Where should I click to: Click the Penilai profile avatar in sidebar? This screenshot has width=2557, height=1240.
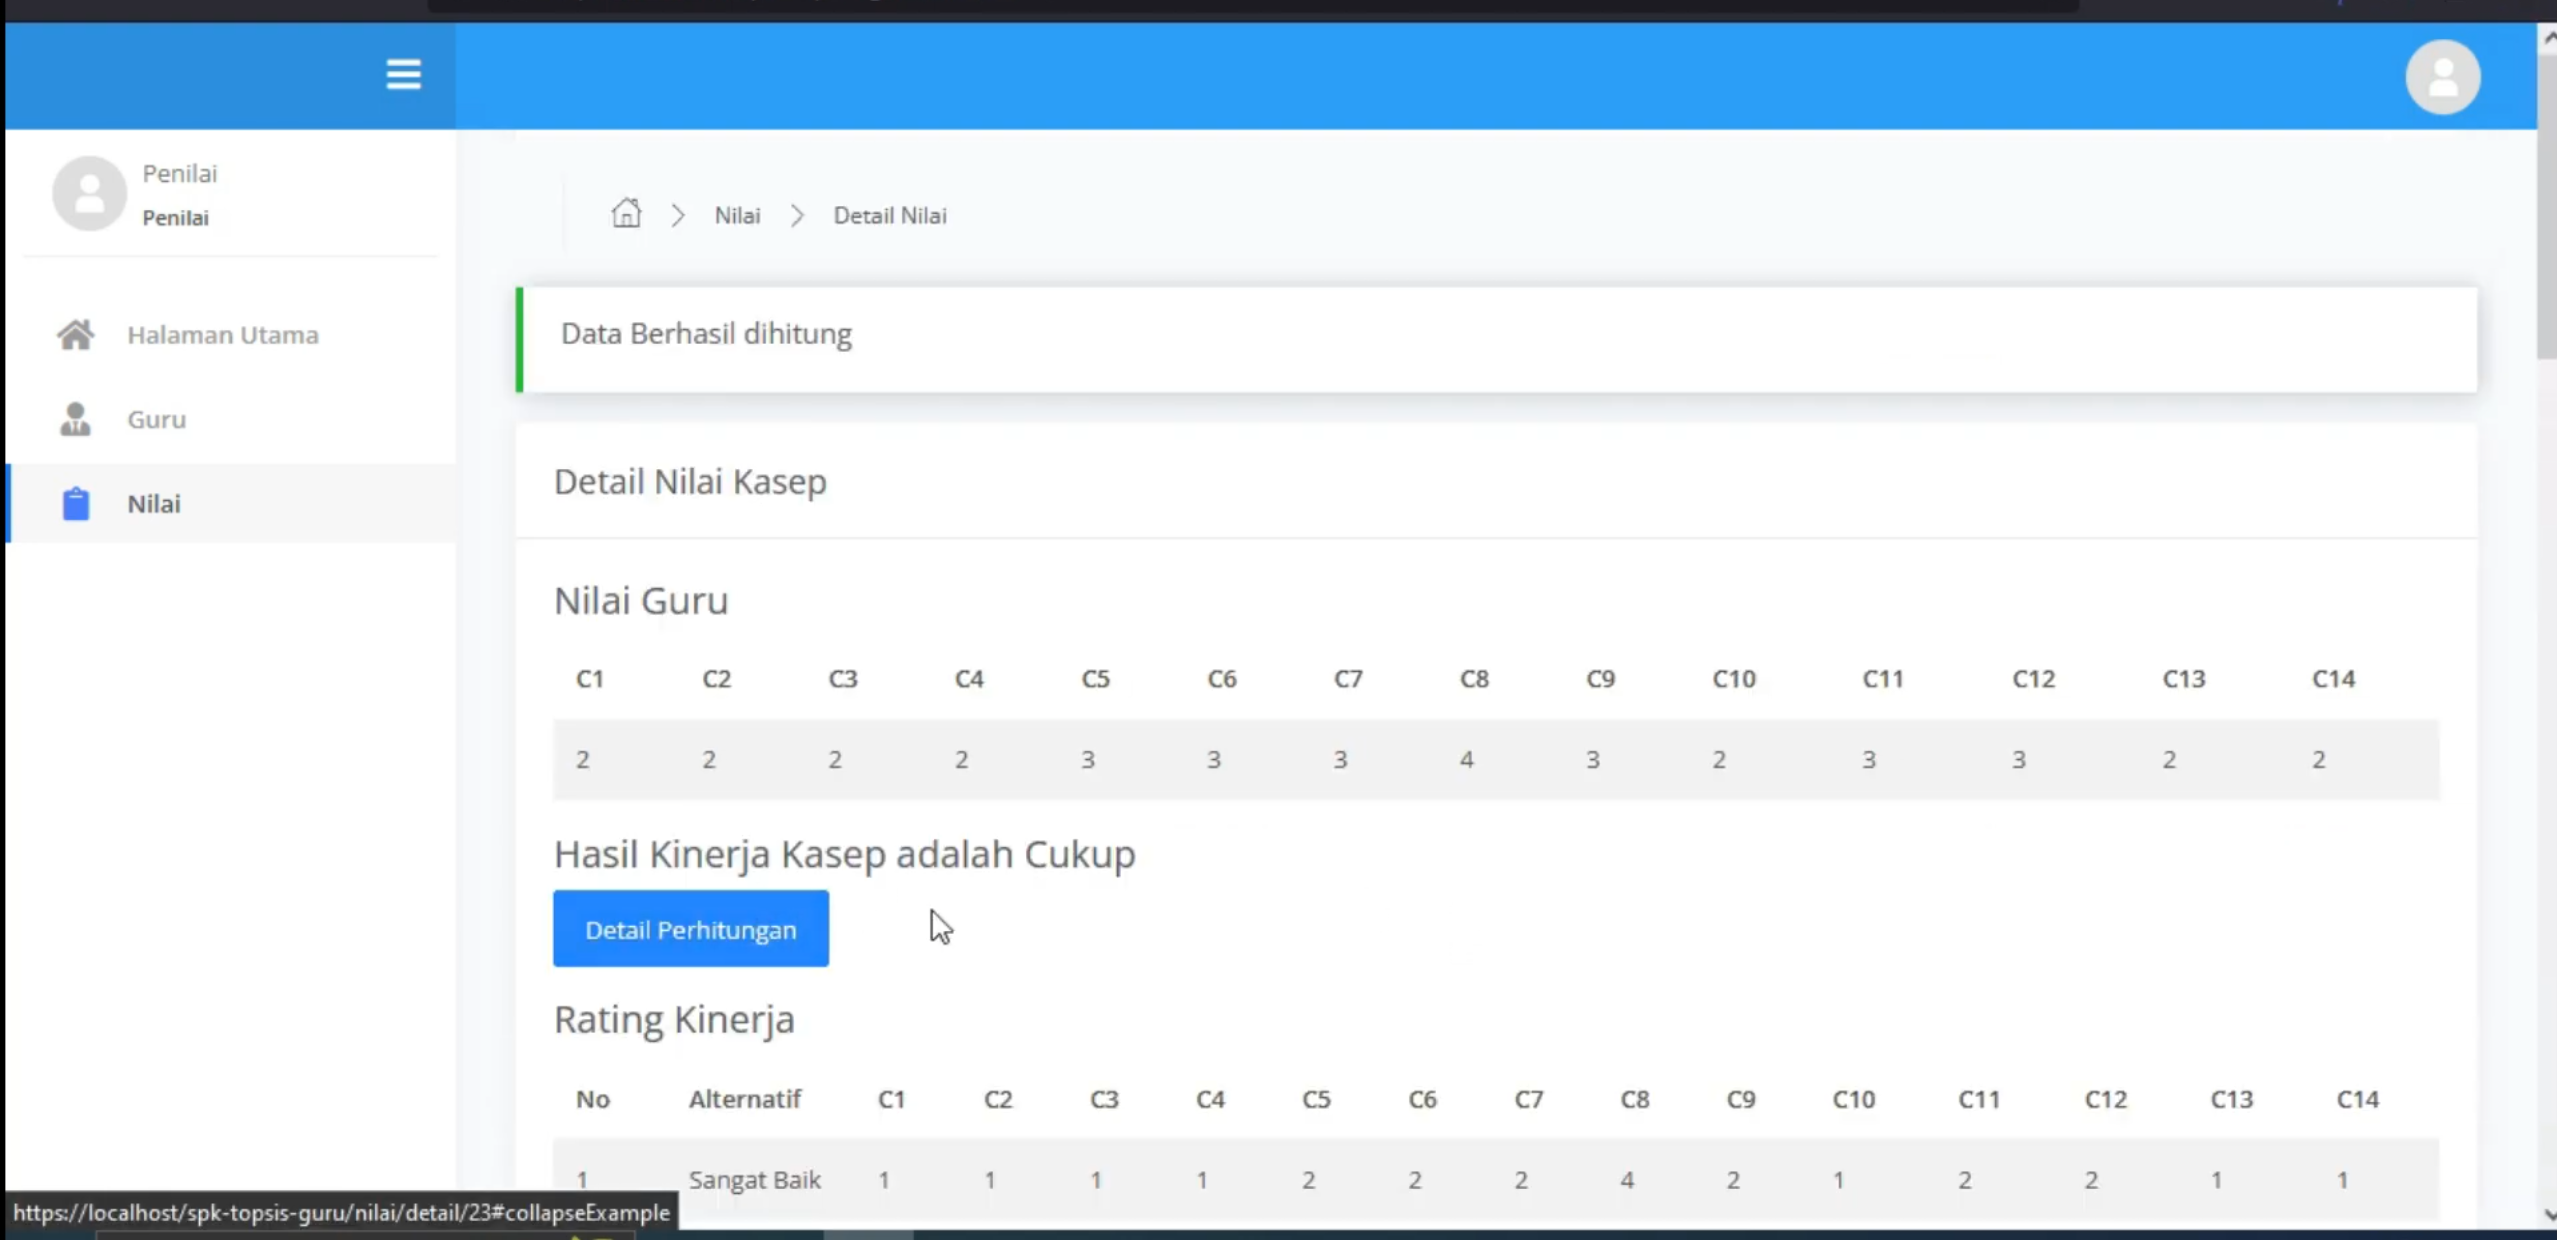pos(89,193)
